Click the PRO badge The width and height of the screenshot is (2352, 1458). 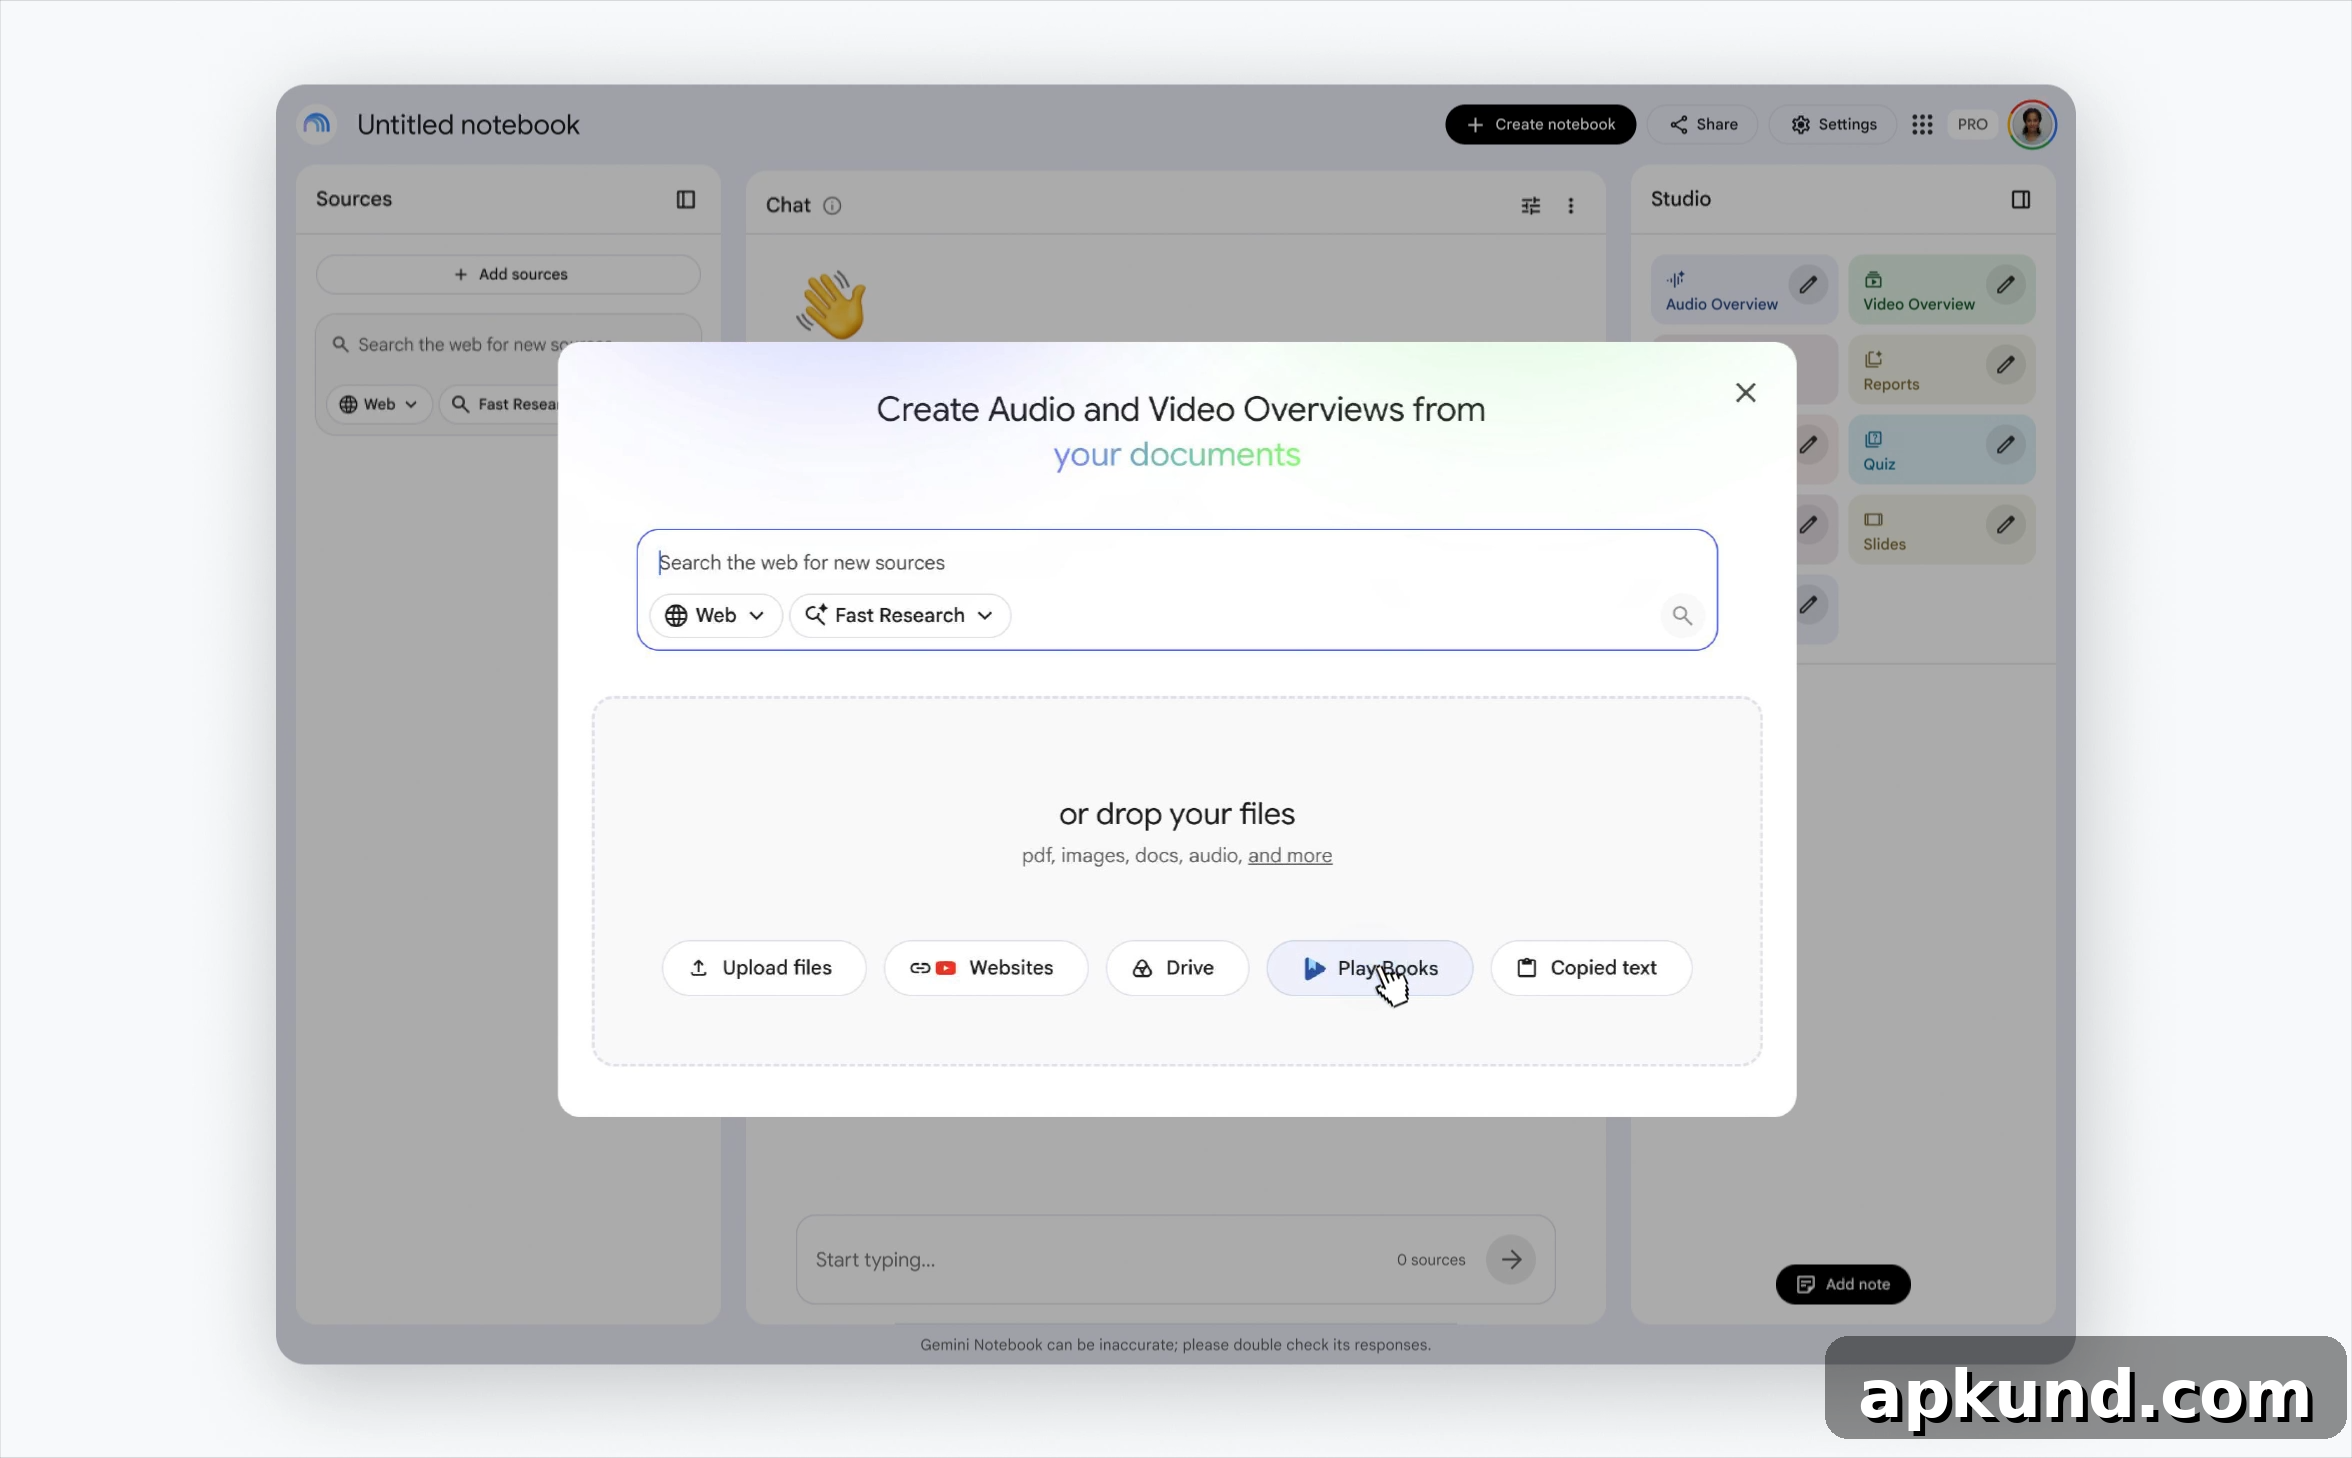point(1972,124)
